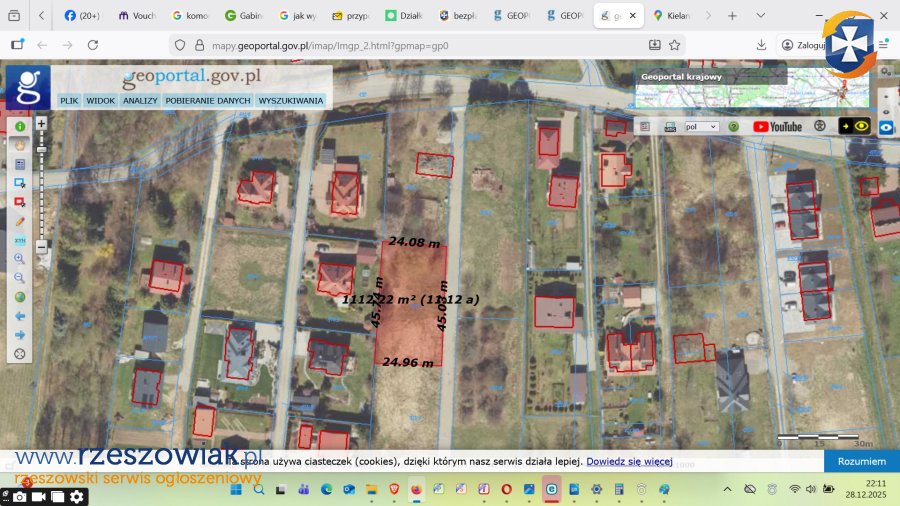Expand the browser tab list chevron
This screenshot has width=900, height=506.
click(x=708, y=16)
